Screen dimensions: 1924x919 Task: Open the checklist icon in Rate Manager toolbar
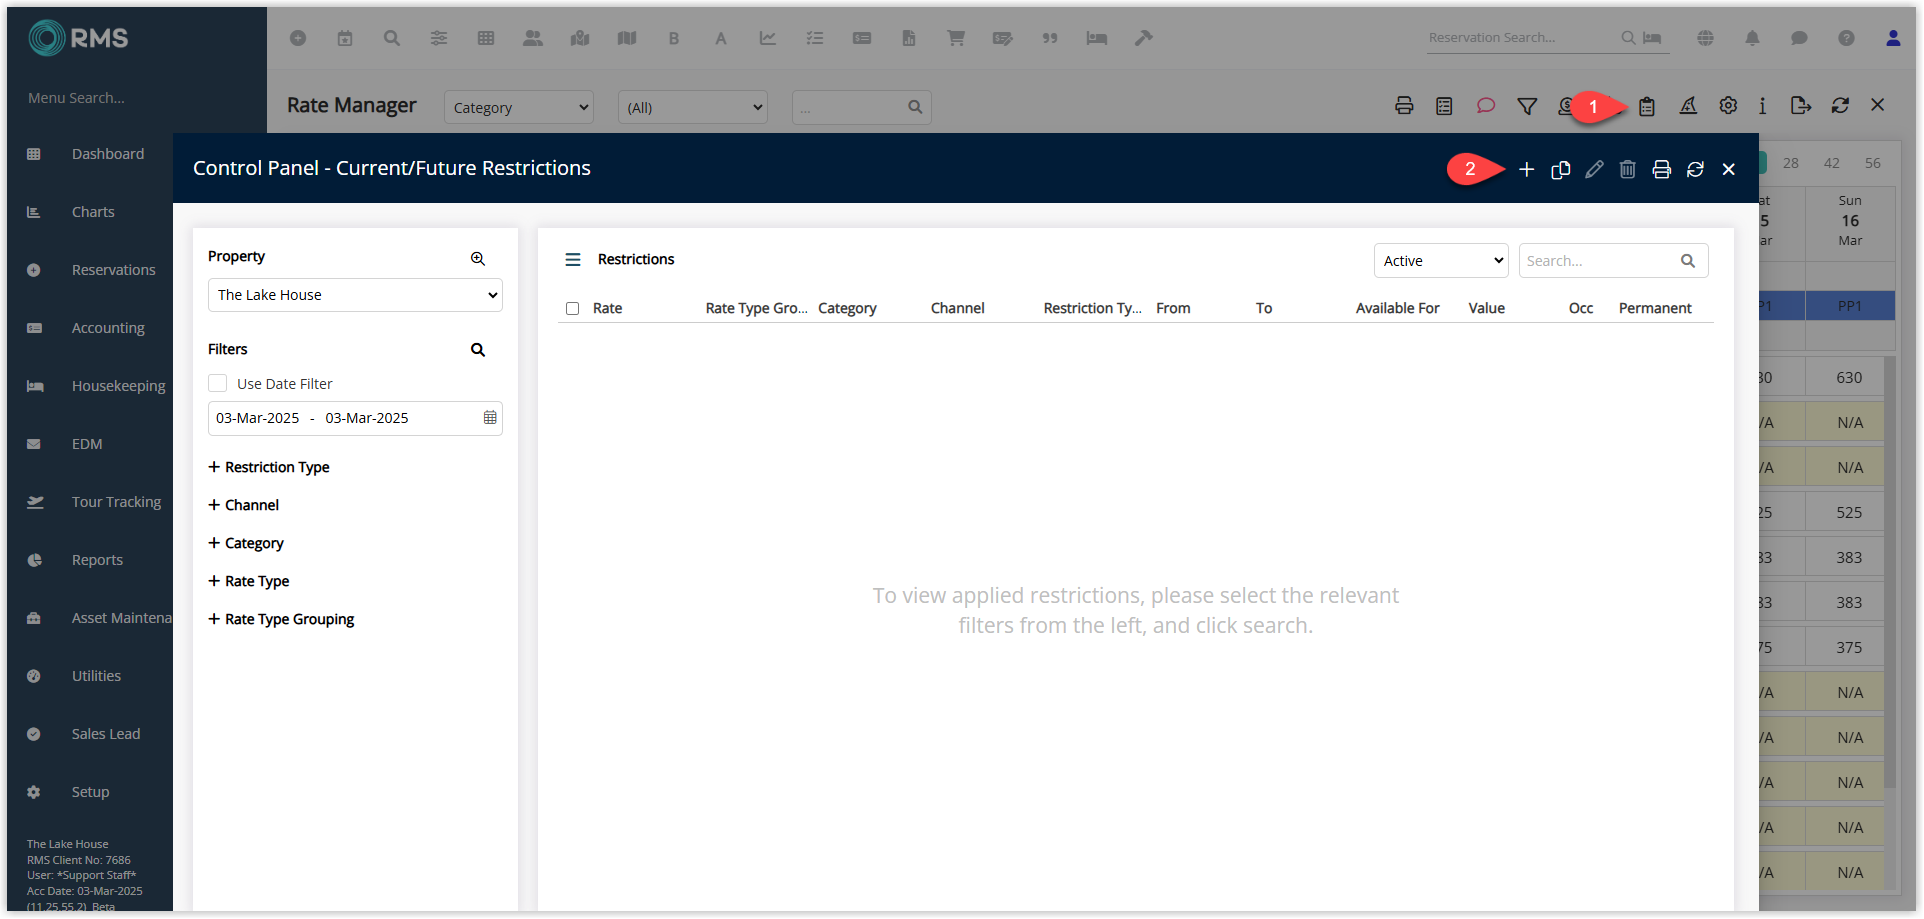click(x=1444, y=106)
